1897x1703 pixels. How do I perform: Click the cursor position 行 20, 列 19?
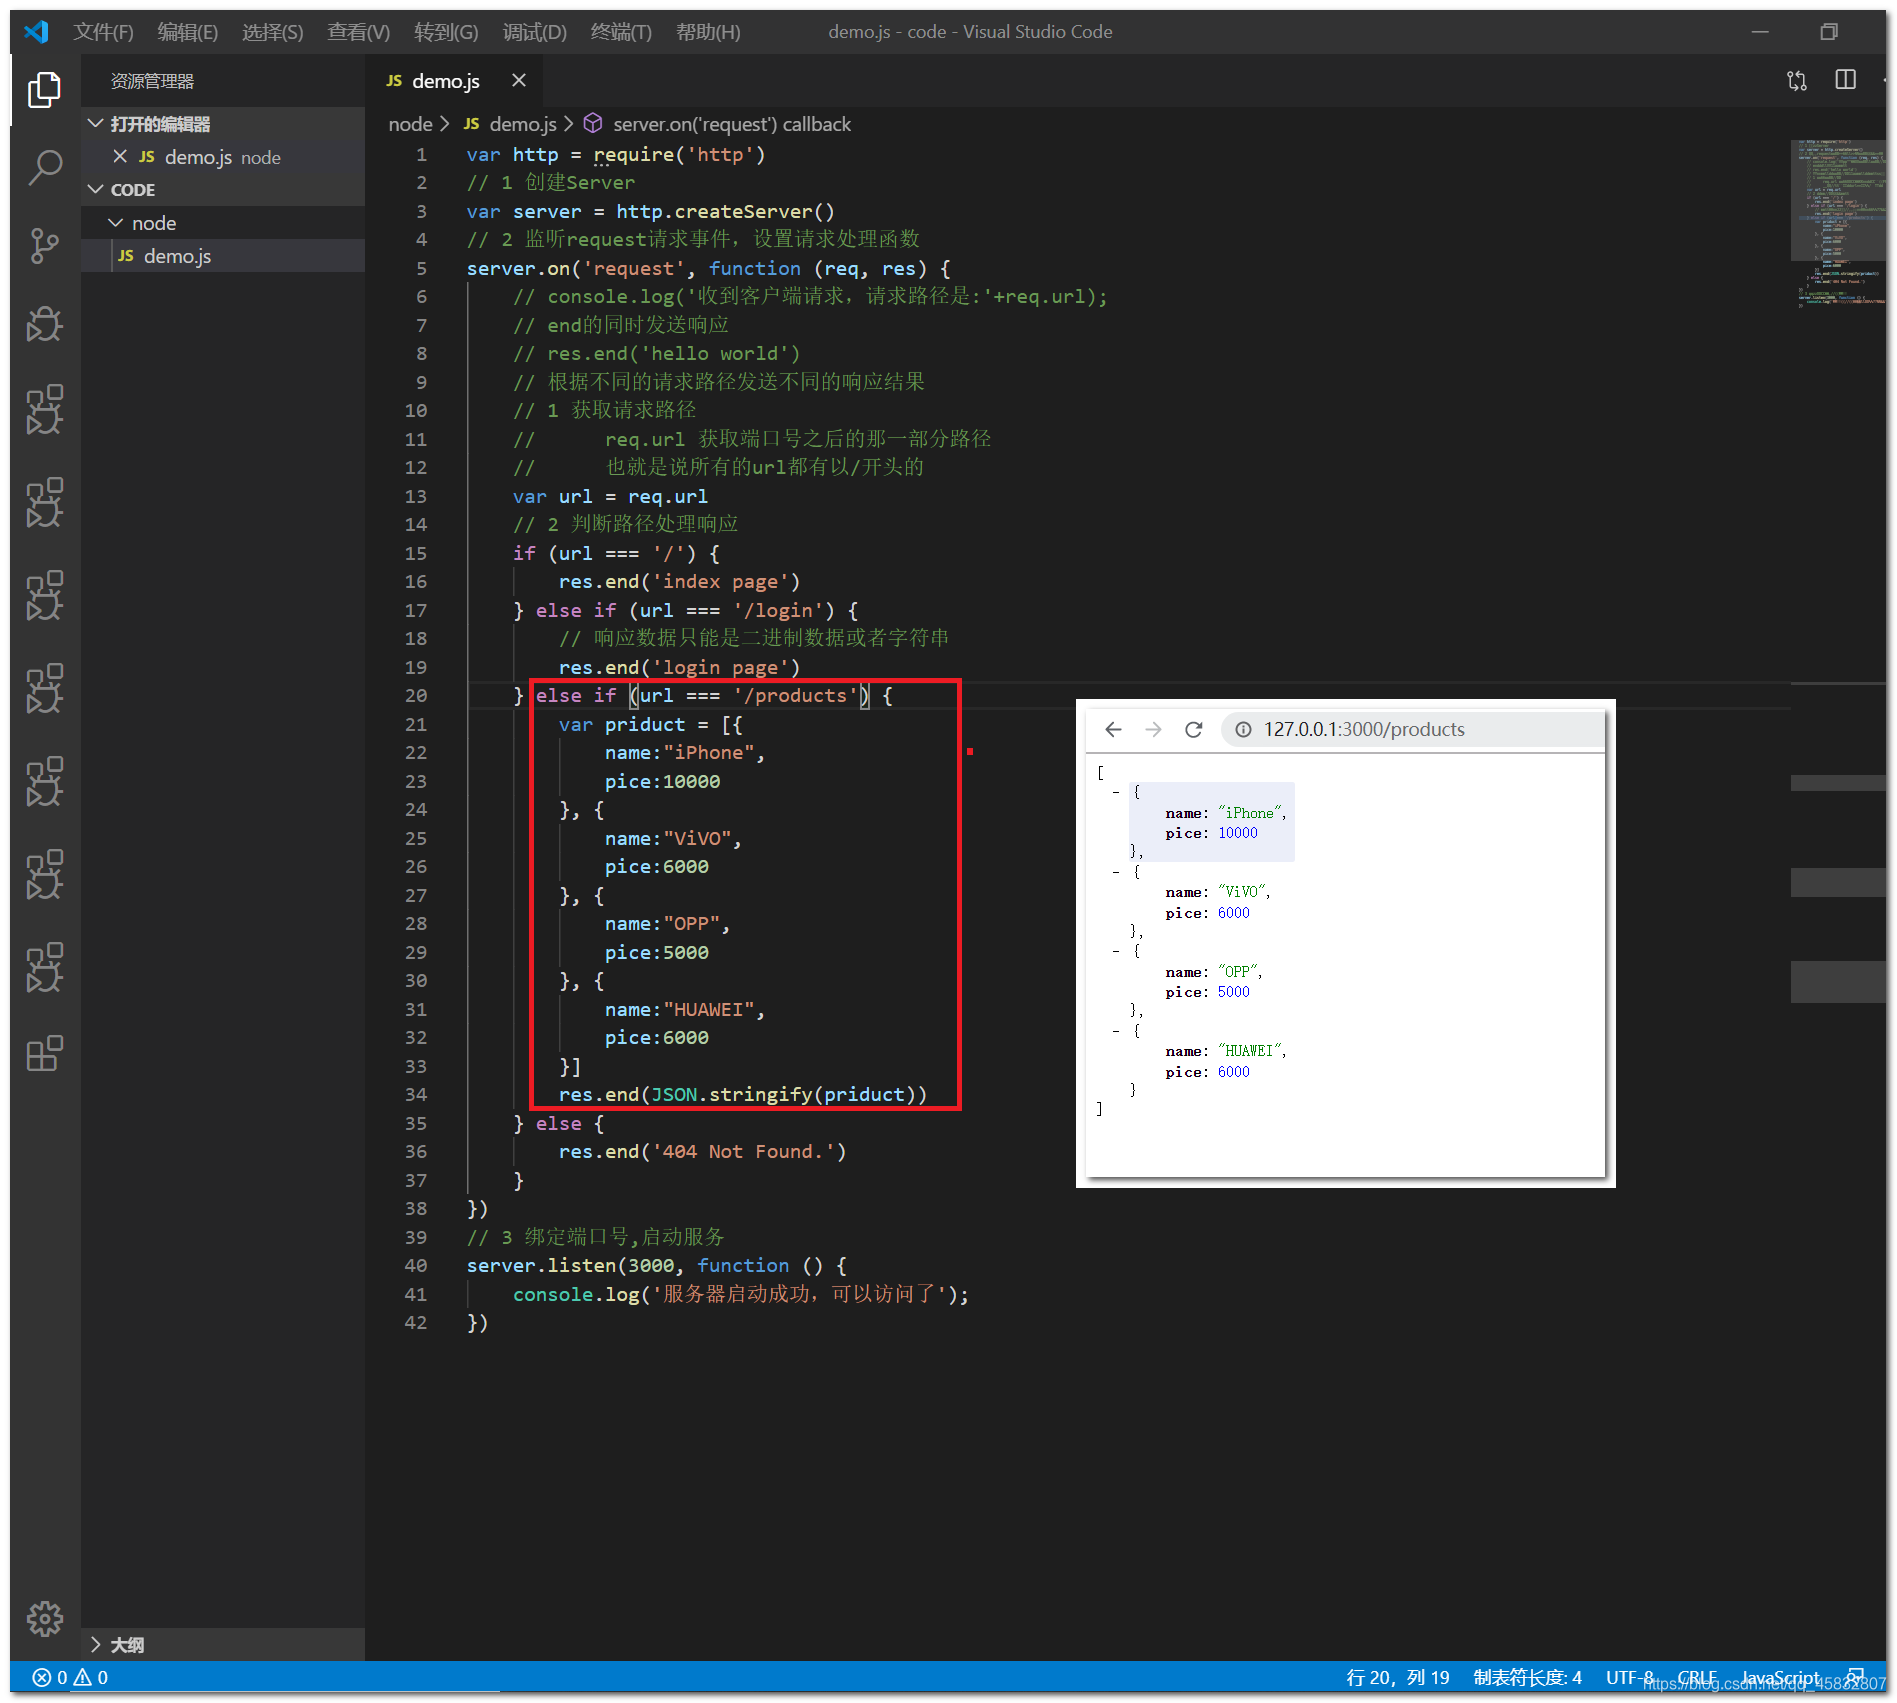coord(1397,1677)
